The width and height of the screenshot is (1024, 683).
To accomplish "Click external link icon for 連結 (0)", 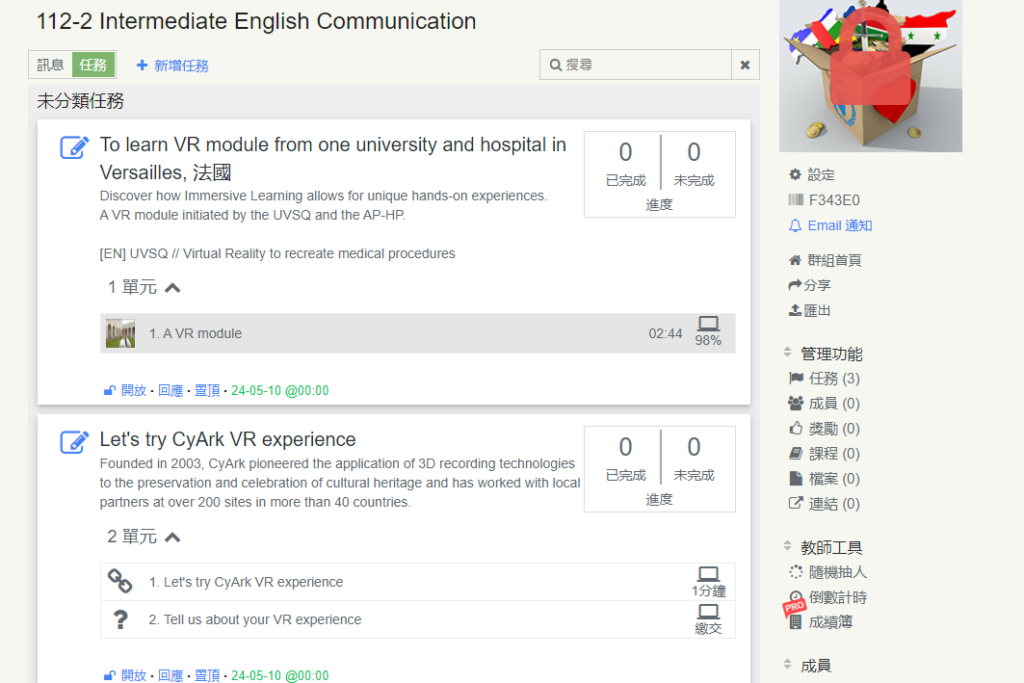I will tap(795, 503).
